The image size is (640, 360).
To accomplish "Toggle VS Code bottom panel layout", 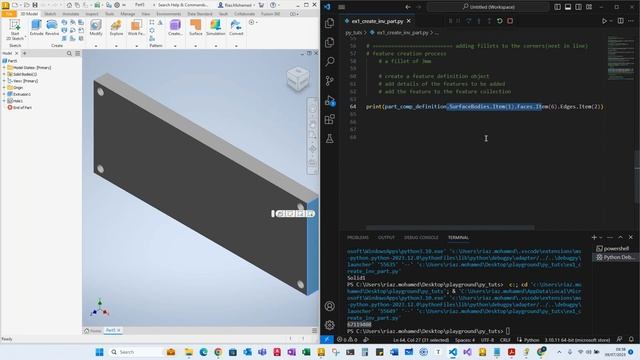I will pyautogui.click(x=568, y=7).
